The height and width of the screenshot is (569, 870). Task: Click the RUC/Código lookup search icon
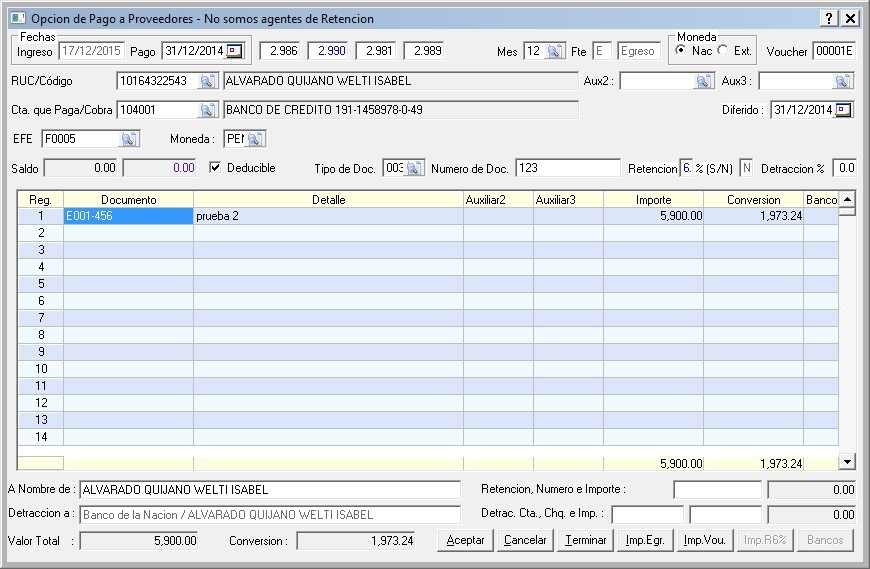(x=208, y=81)
